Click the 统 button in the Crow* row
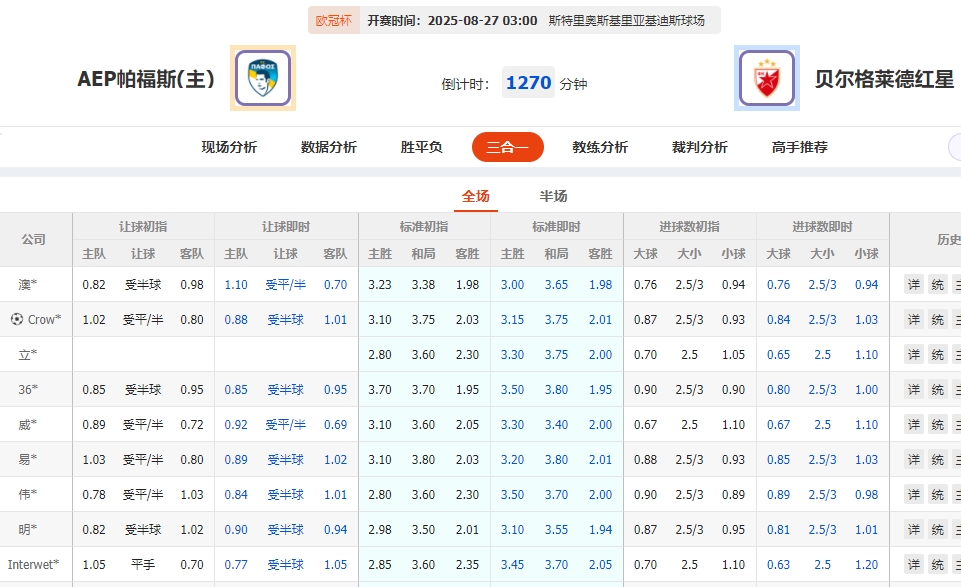Screen dimensions: 961x587 (x=939, y=319)
